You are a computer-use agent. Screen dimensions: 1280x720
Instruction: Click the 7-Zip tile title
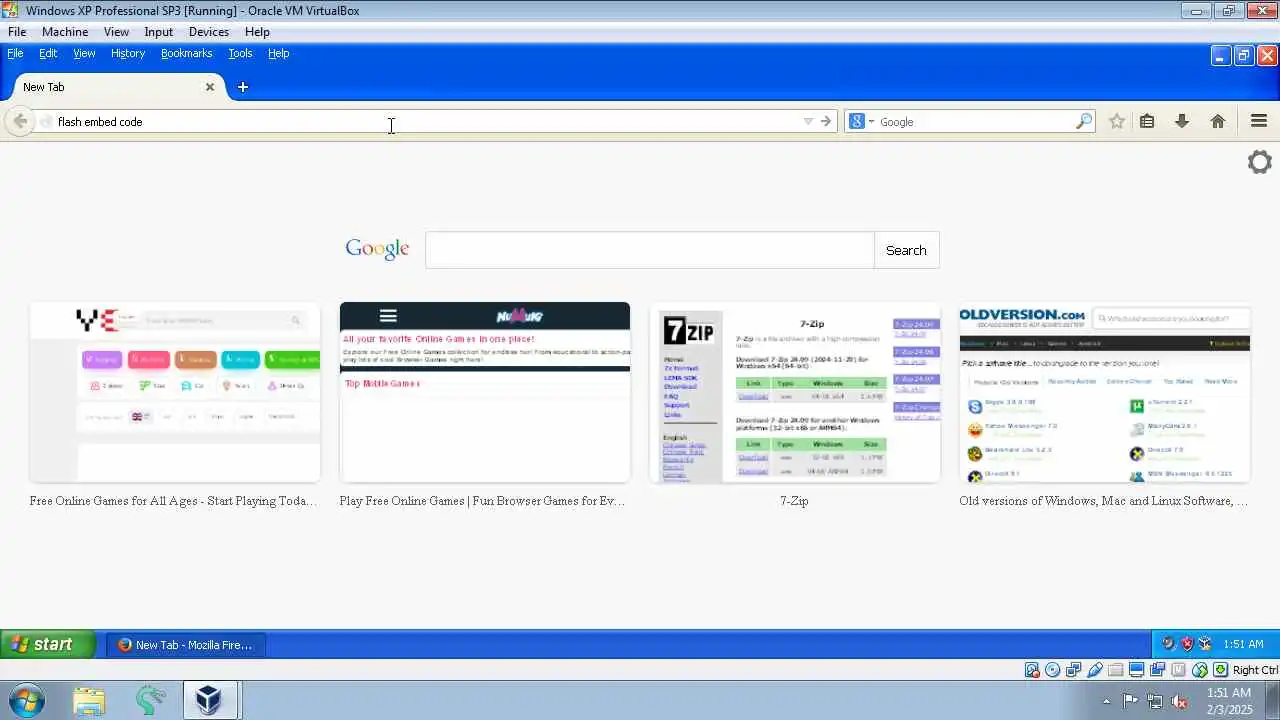[x=794, y=501]
